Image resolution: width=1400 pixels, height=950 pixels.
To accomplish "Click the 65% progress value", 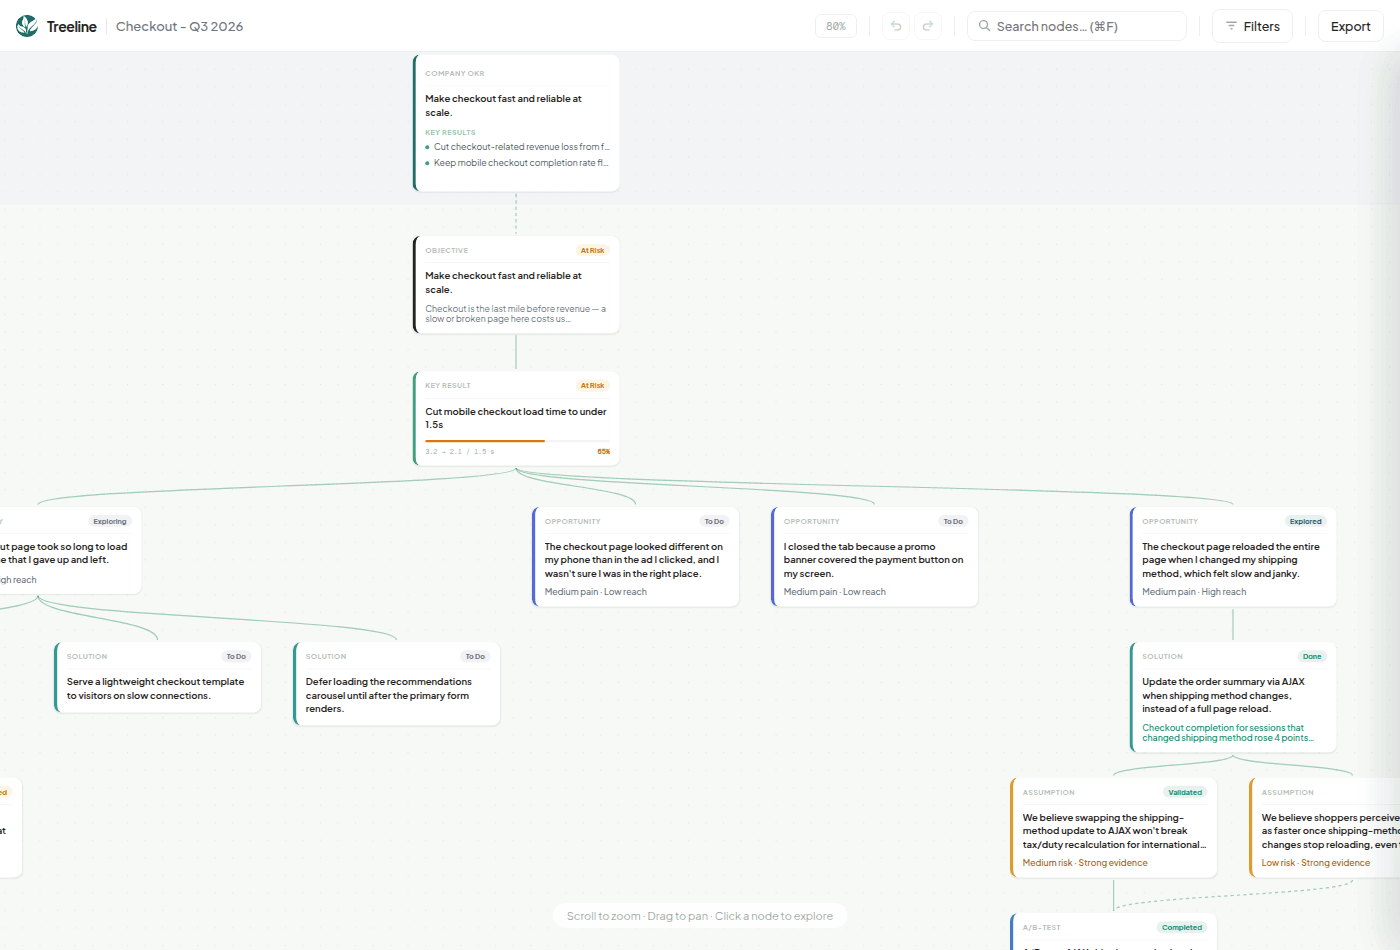I will 604,452.
